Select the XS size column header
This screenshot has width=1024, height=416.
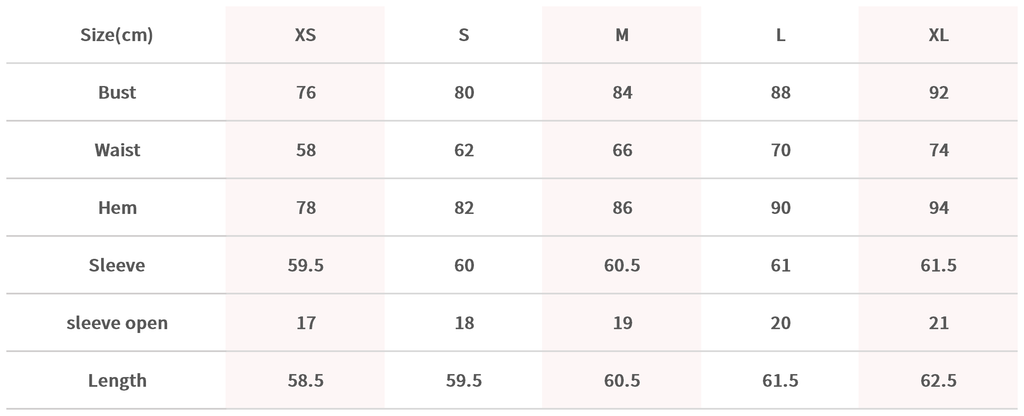[x=306, y=35]
